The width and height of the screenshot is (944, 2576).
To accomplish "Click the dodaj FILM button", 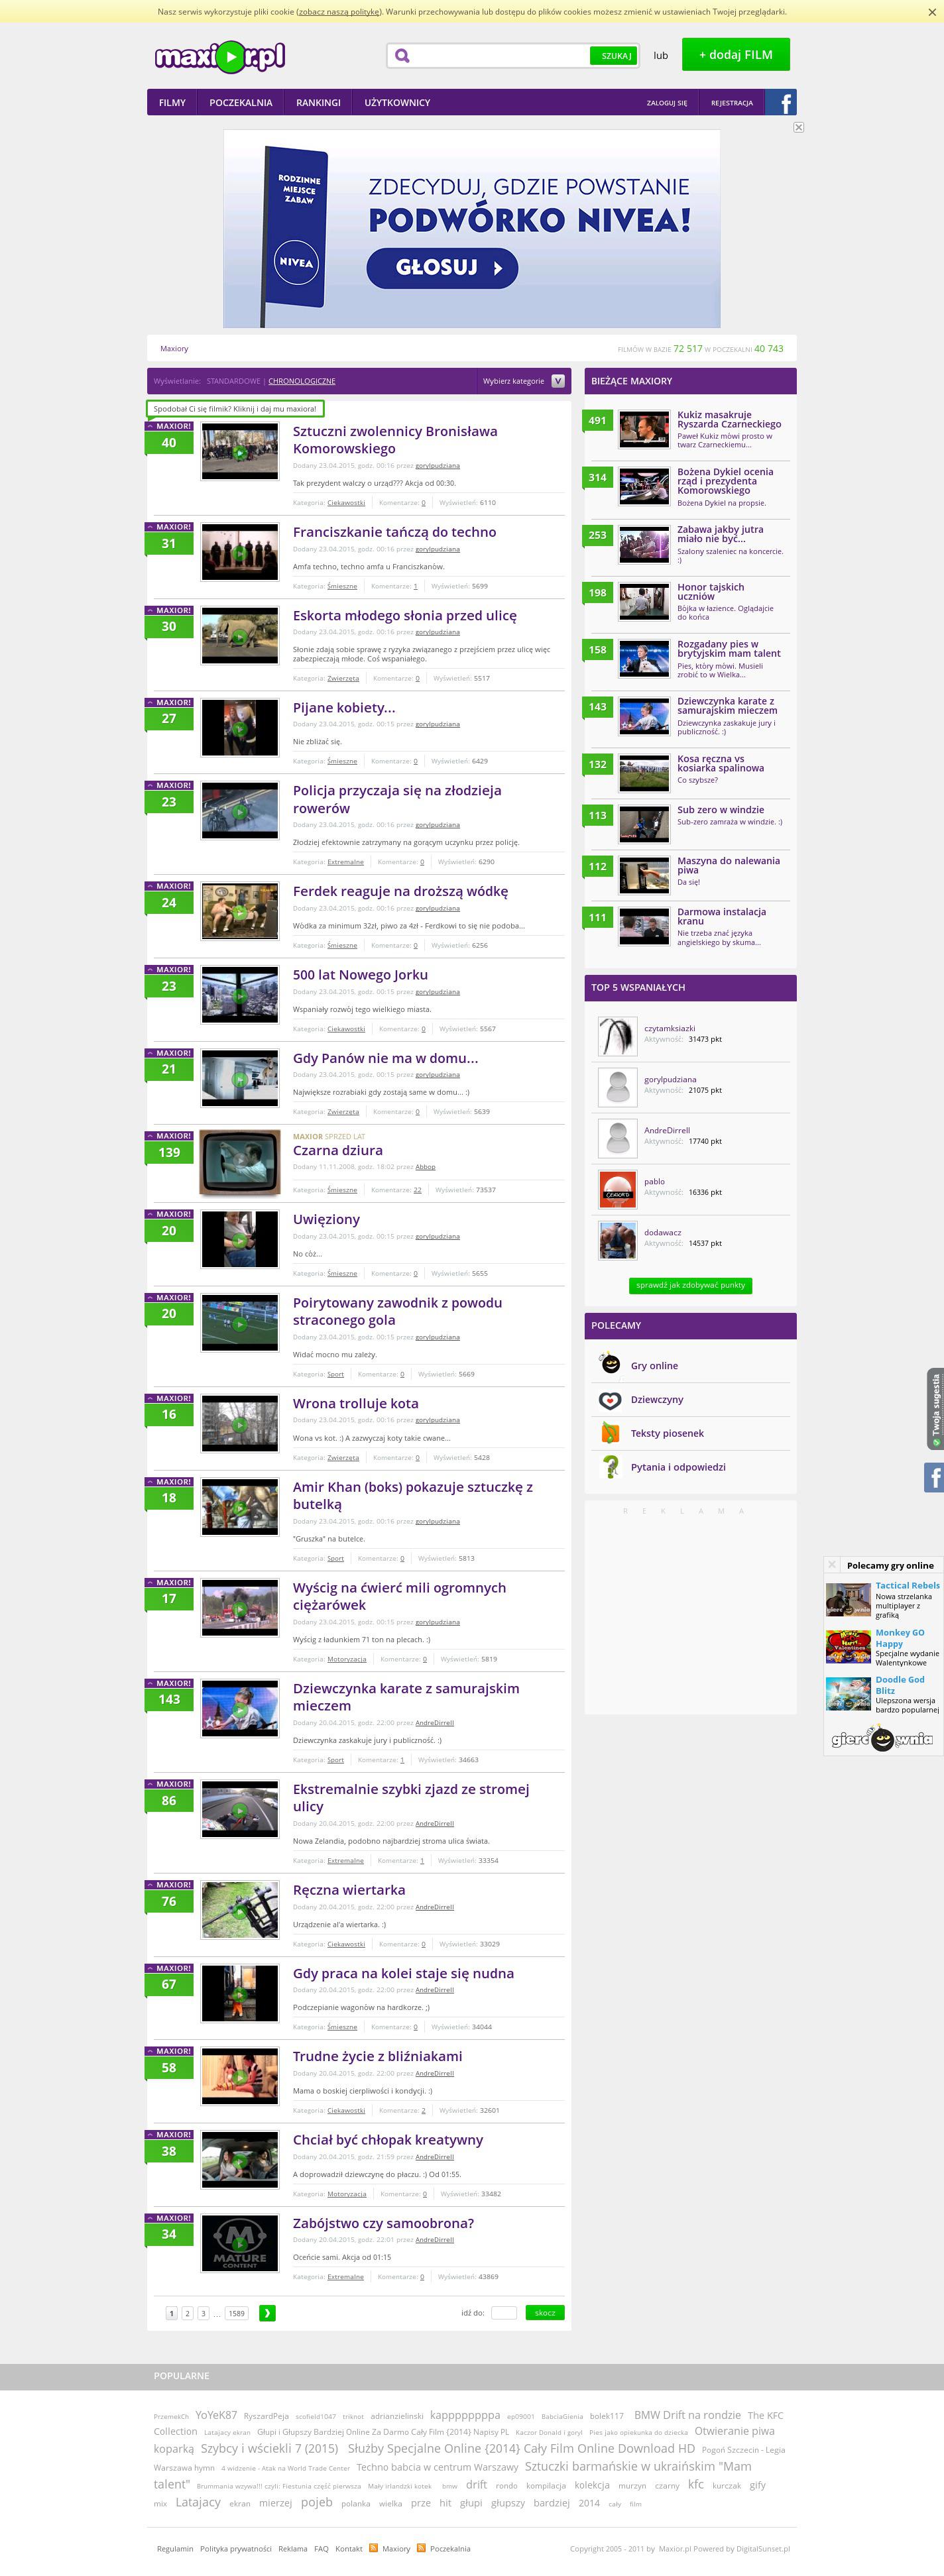I will pyautogui.click(x=735, y=55).
